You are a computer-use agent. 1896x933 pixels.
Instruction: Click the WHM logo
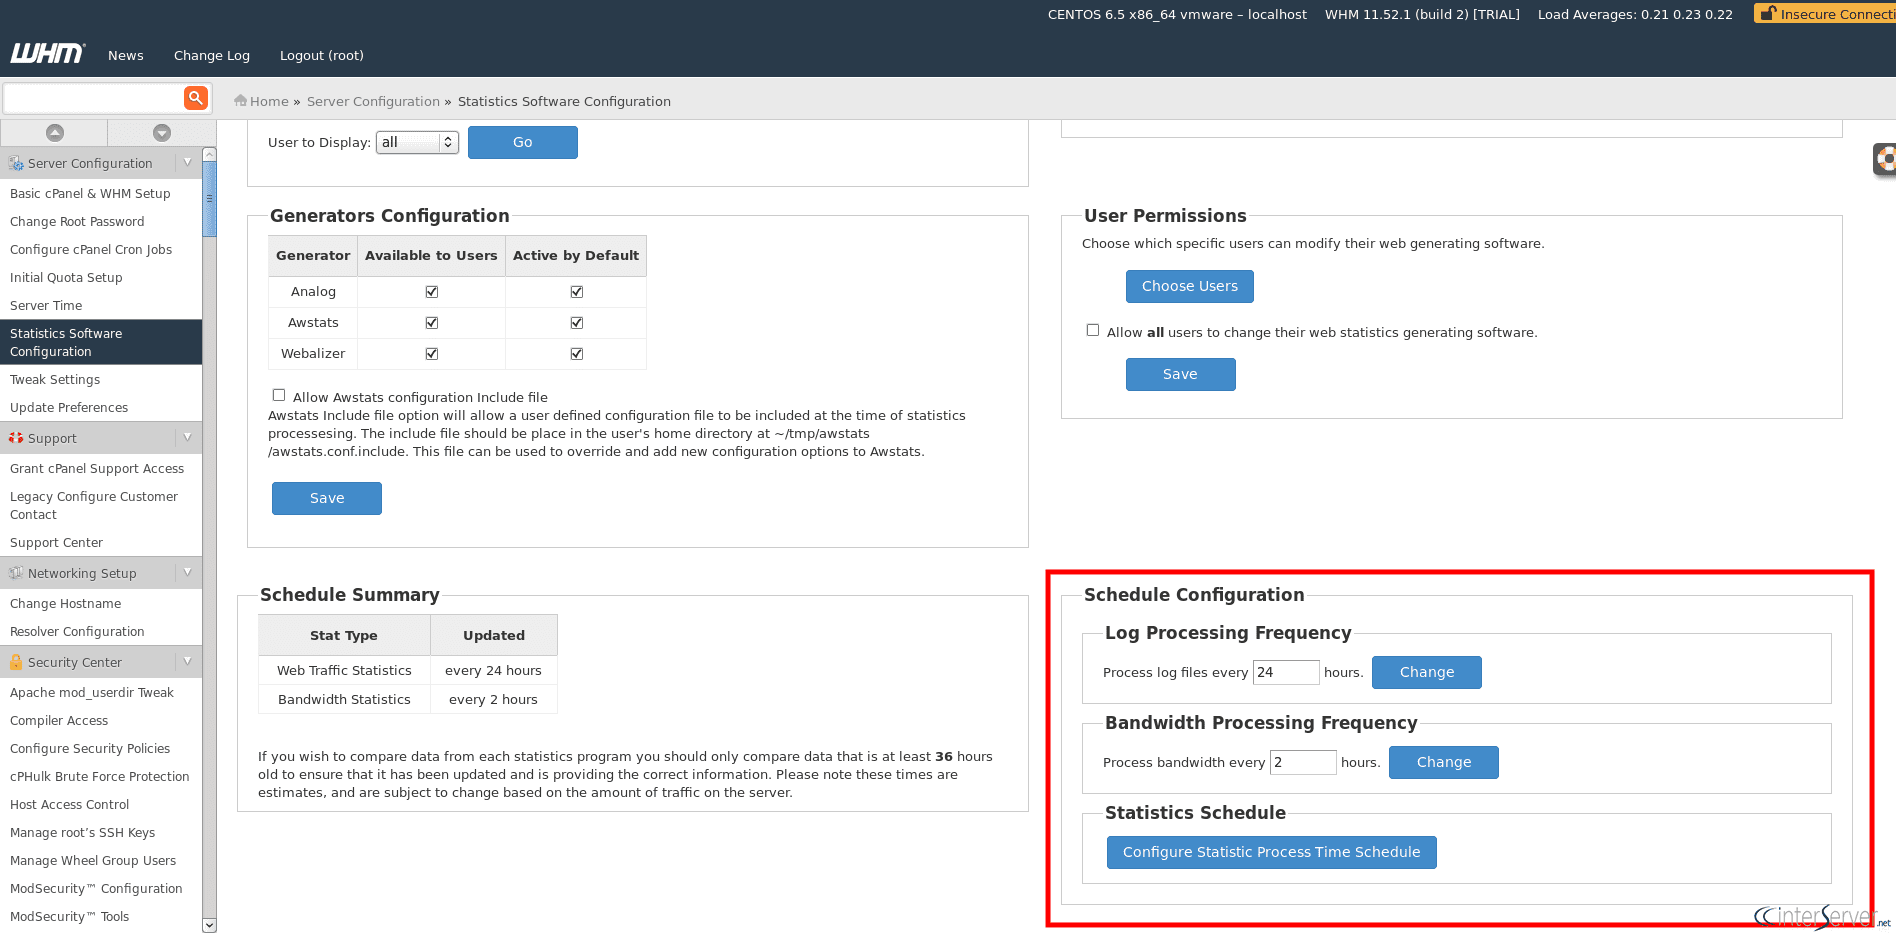click(x=47, y=54)
